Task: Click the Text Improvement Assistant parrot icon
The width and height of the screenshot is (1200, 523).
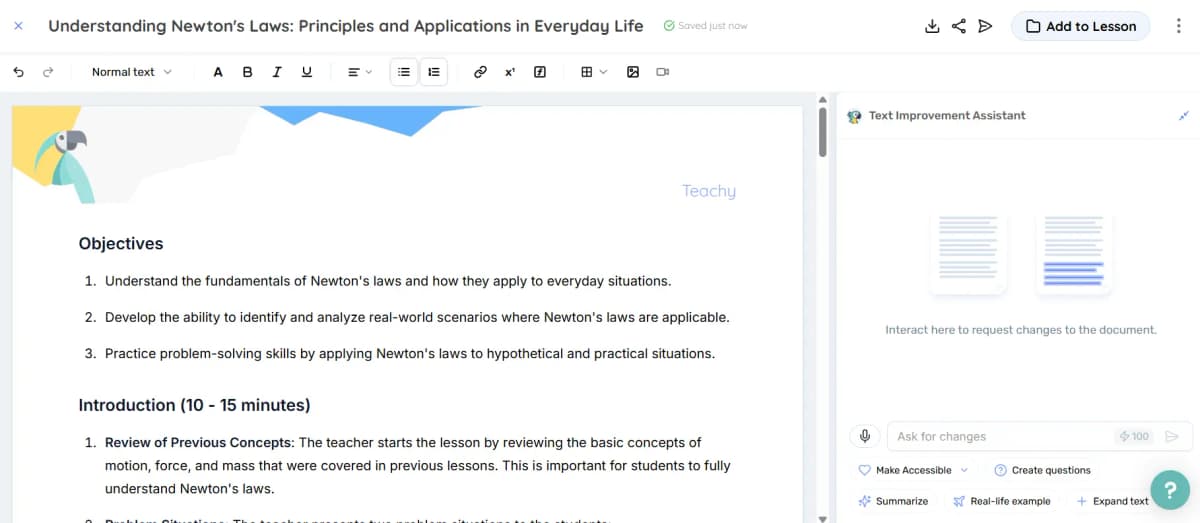Action: pyautogui.click(x=854, y=116)
